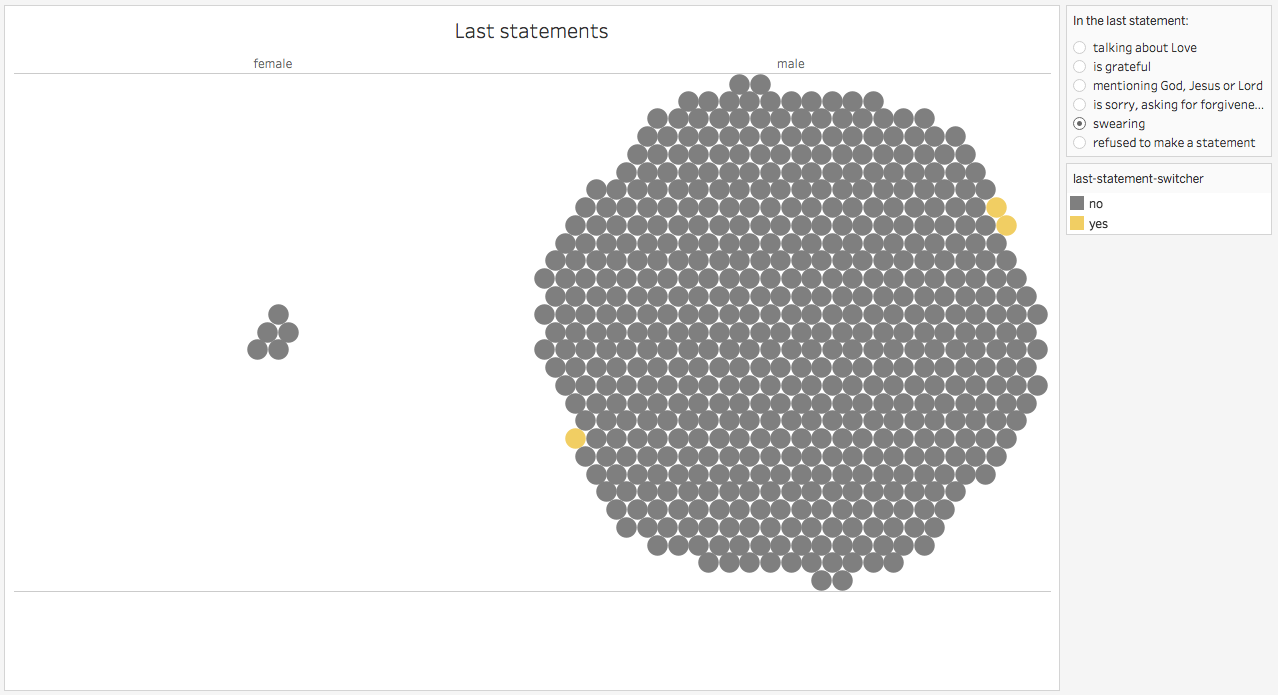
Task: Select the 'talking about Love' radio option
Action: pyautogui.click(x=1080, y=47)
